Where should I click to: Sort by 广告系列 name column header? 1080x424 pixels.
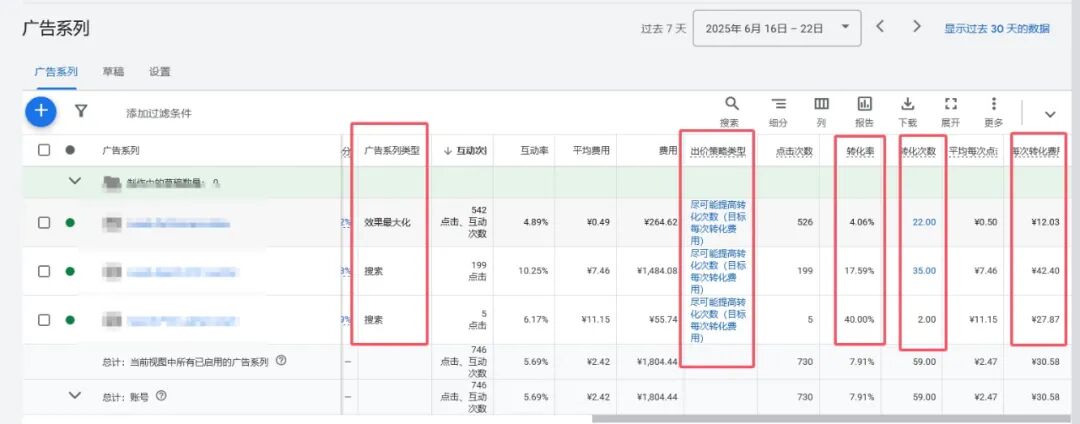pyautogui.click(x=121, y=151)
